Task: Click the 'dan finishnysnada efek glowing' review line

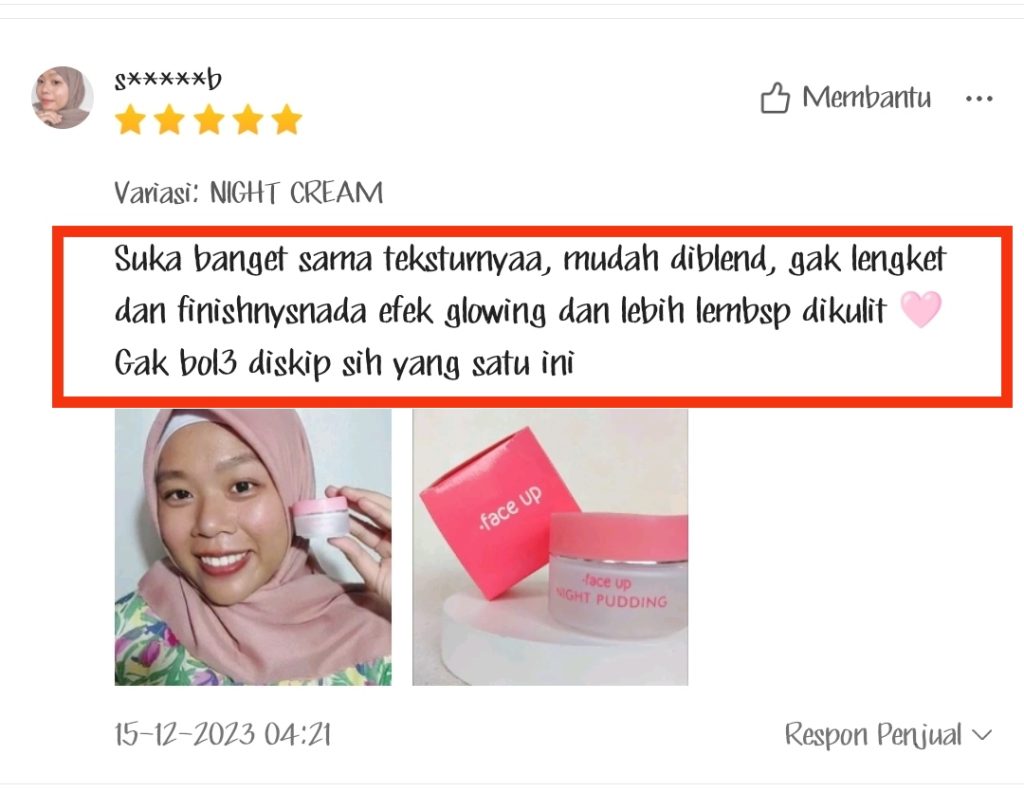Action: (x=501, y=311)
